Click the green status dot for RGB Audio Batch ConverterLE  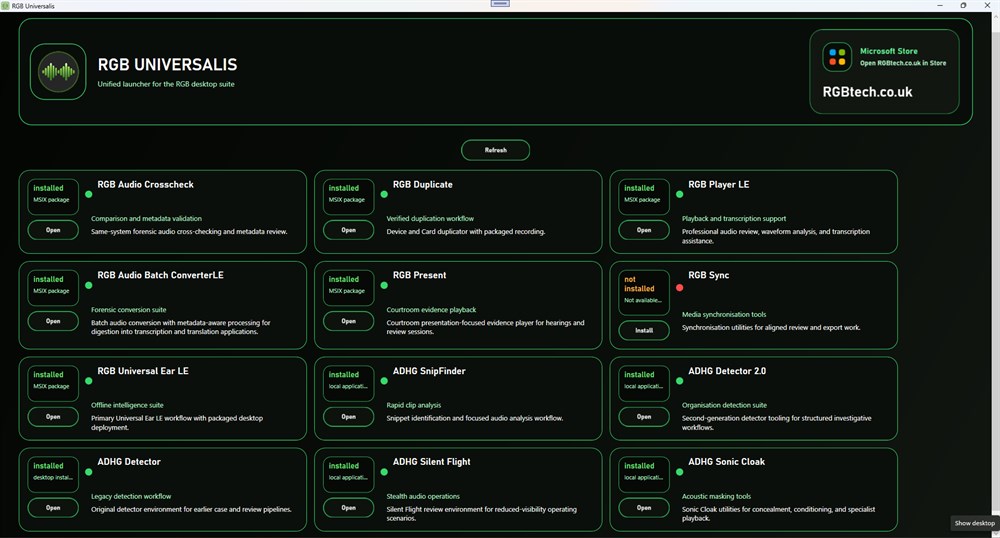(x=89, y=286)
